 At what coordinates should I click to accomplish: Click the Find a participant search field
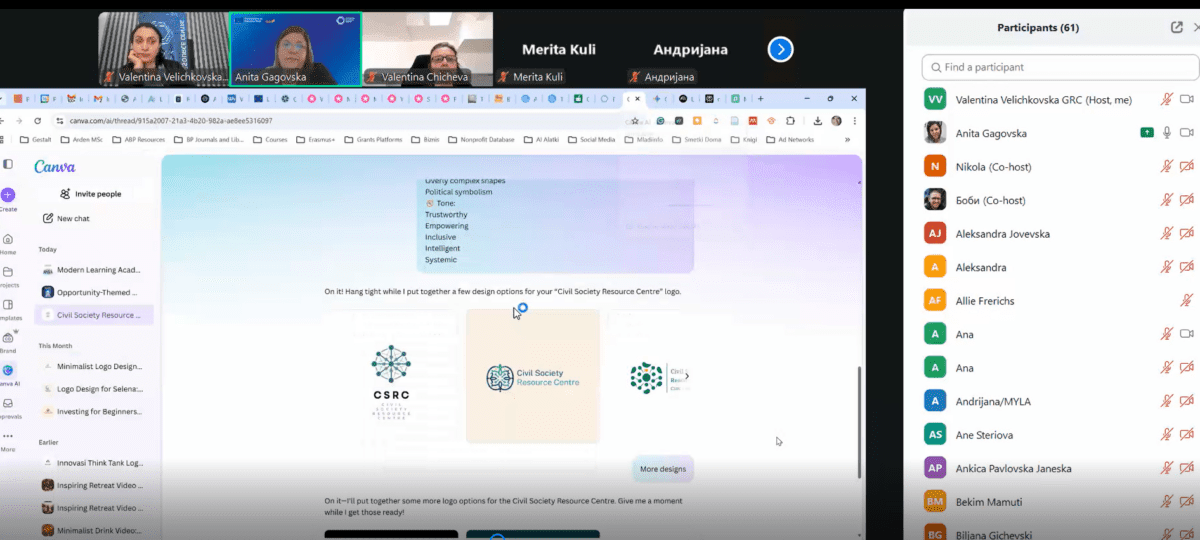tap(1060, 67)
